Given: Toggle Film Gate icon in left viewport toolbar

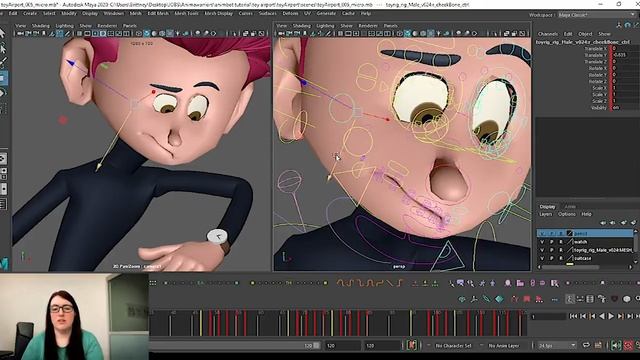Looking at the screenshot, I should (x=87, y=33).
